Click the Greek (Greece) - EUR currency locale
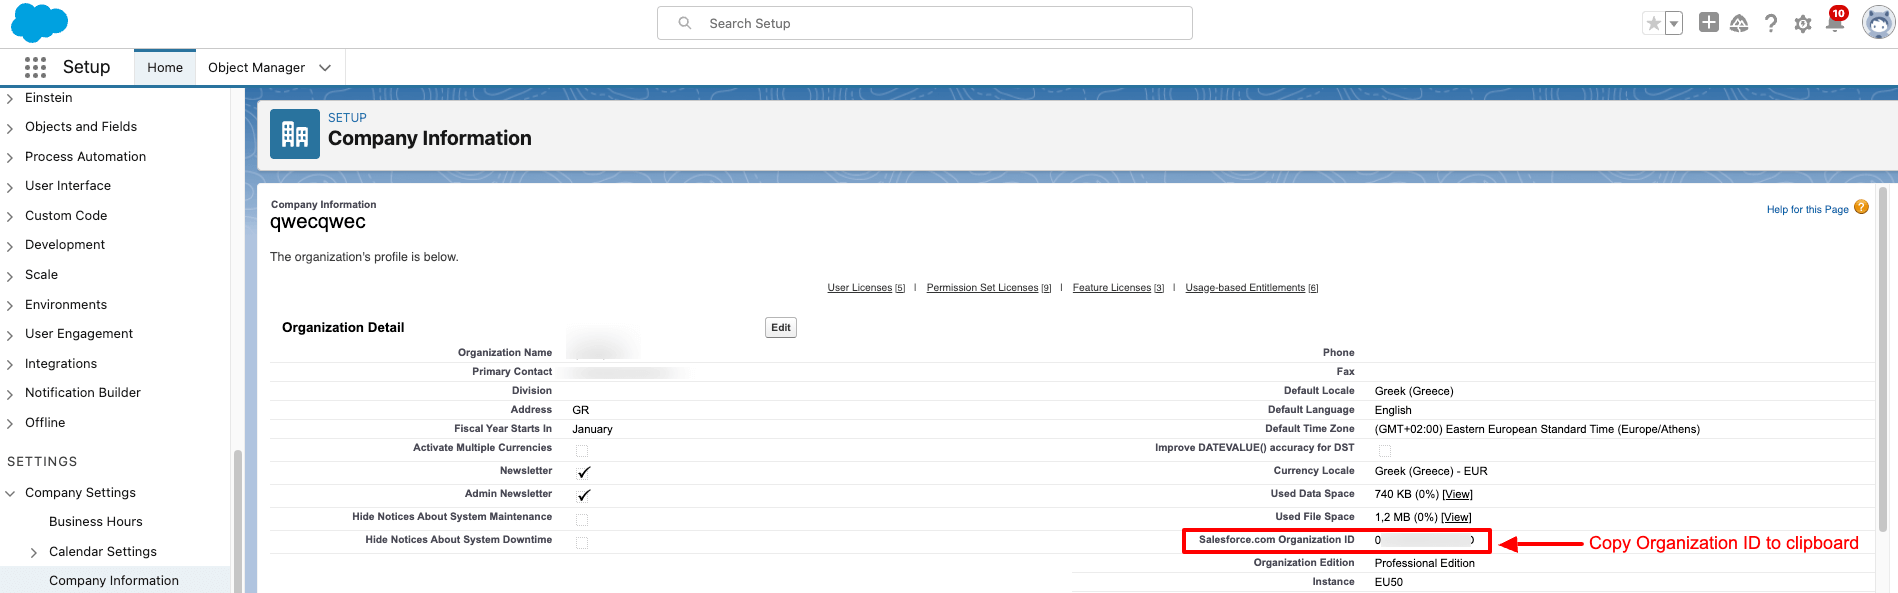The height and width of the screenshot is (593, 1898). click(x=1431, y=471)
